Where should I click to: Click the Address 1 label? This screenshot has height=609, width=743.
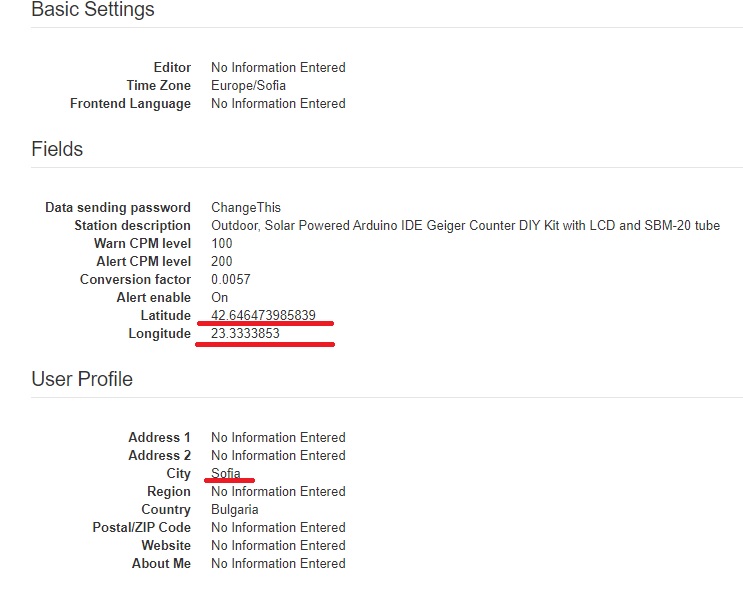tap(159, 437)
